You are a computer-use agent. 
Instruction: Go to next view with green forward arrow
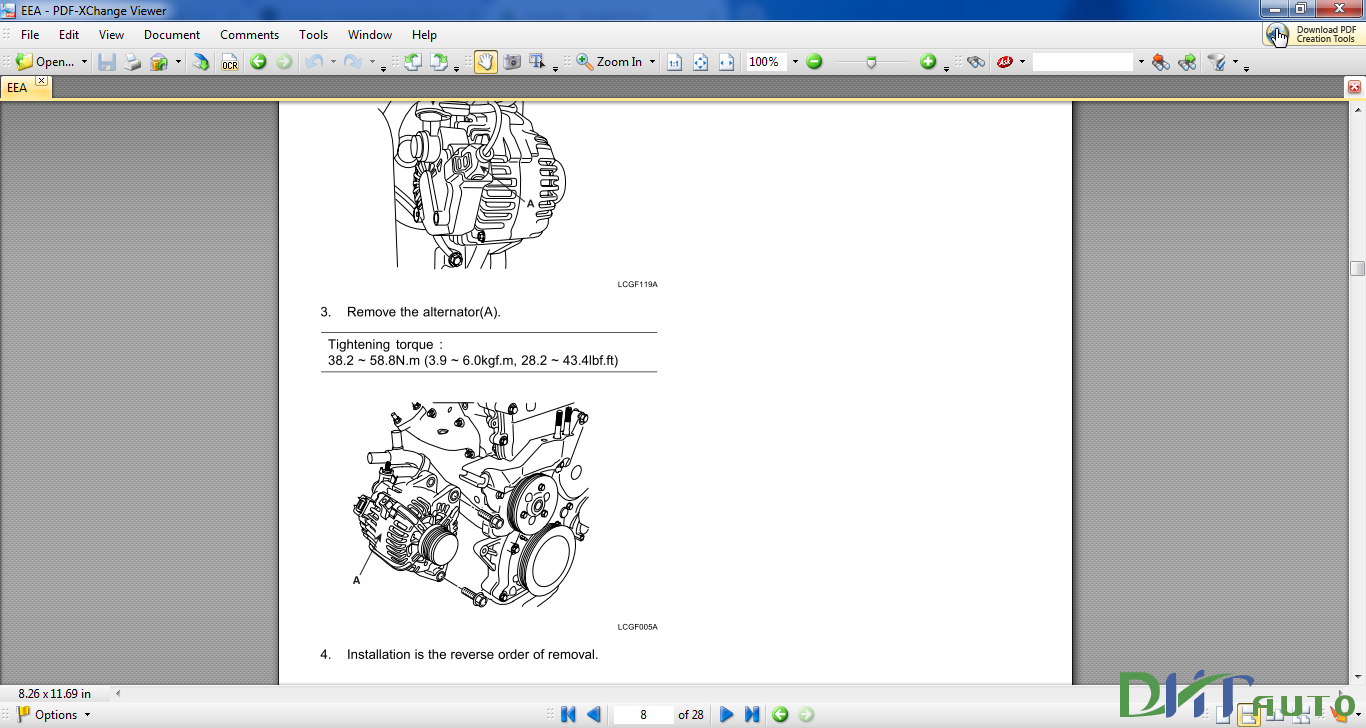(x=284, y=62)
